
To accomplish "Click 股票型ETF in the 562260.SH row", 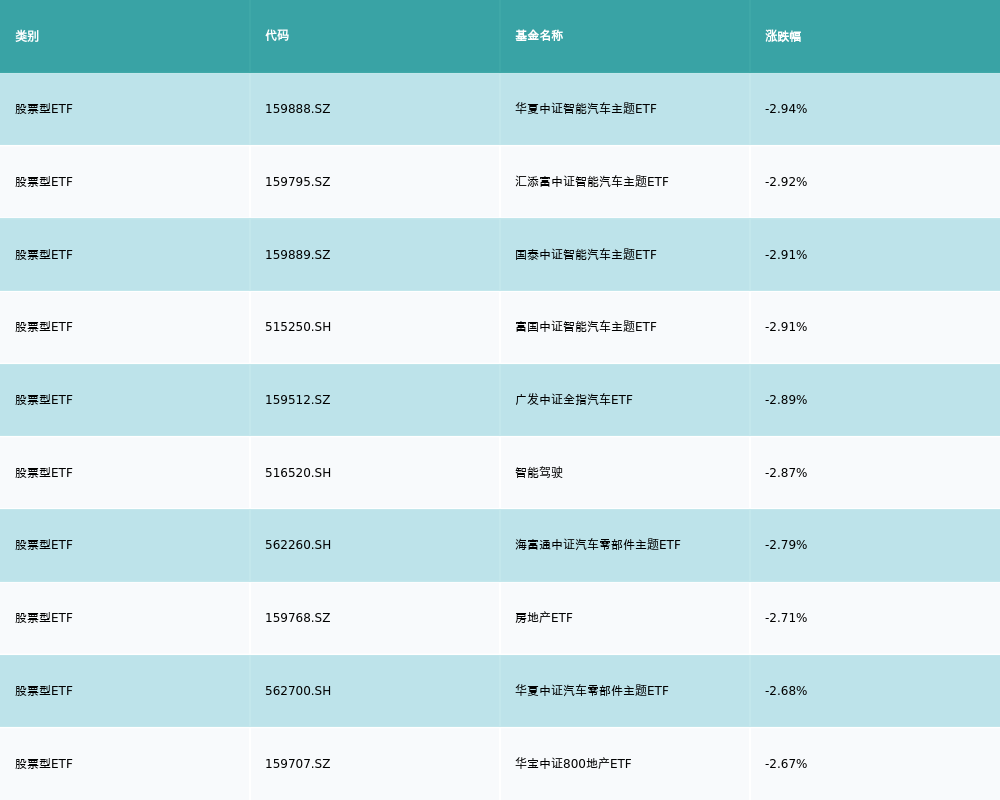I will (x=44, y=545).
